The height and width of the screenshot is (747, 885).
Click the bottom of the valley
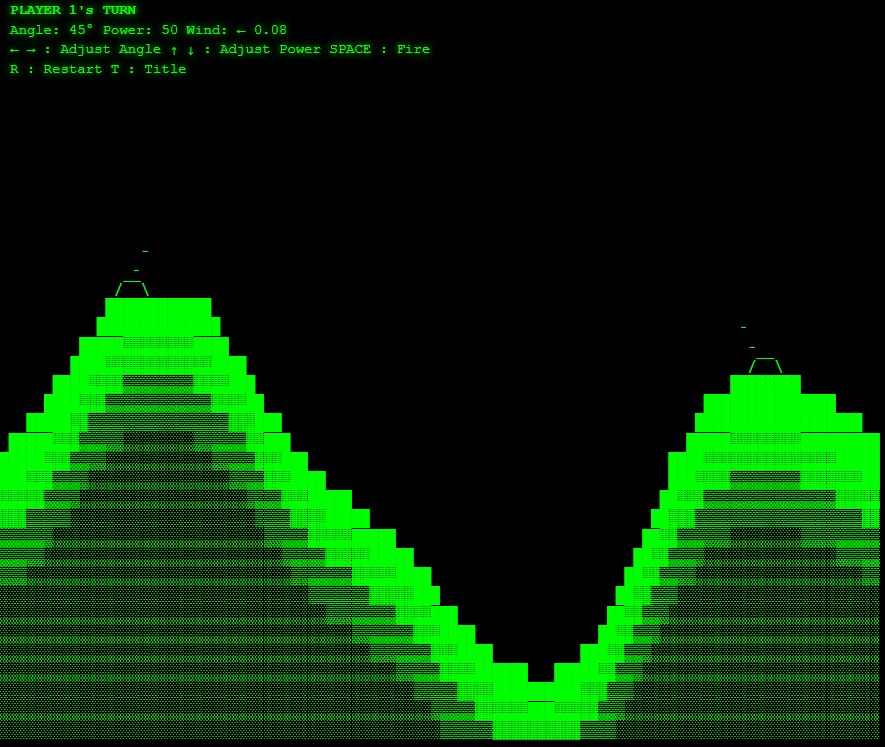click(540, 692)
